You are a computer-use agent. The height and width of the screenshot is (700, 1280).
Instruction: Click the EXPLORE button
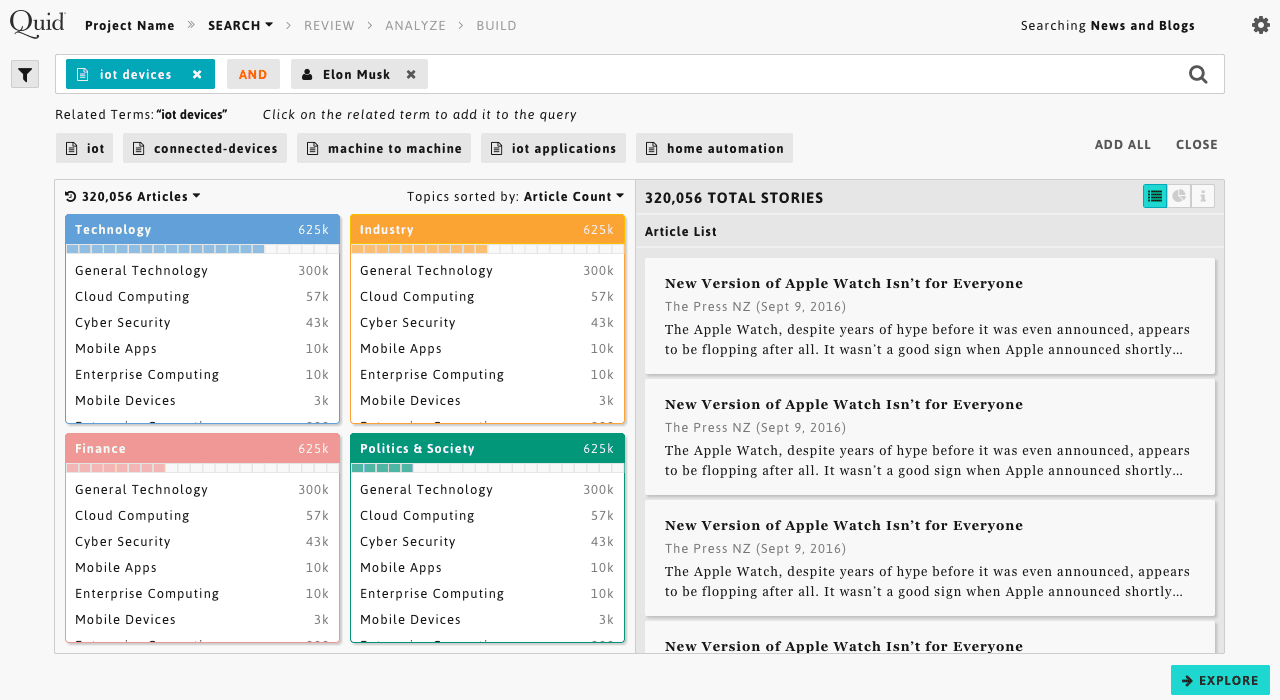1220,680
